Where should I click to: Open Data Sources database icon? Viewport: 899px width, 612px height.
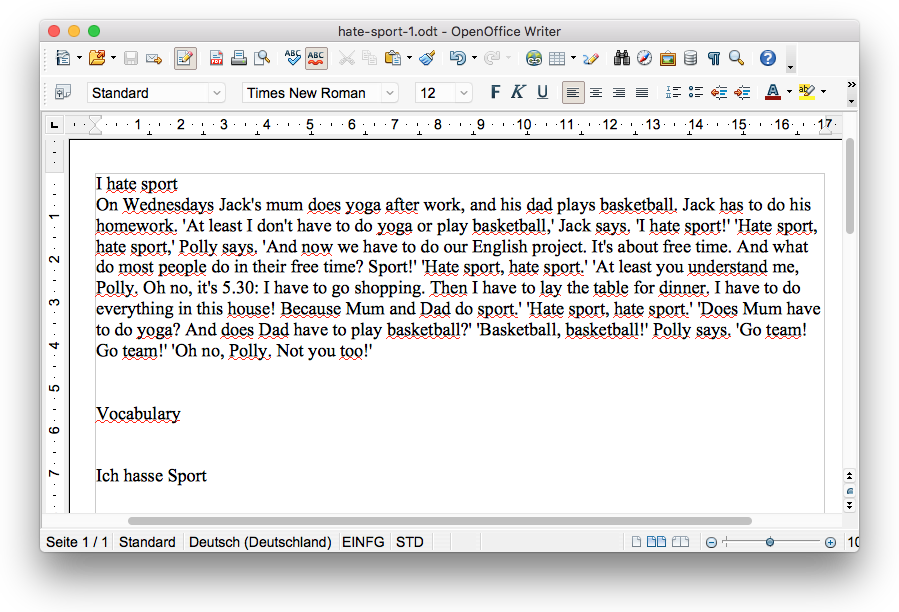[x=690, y=58]
